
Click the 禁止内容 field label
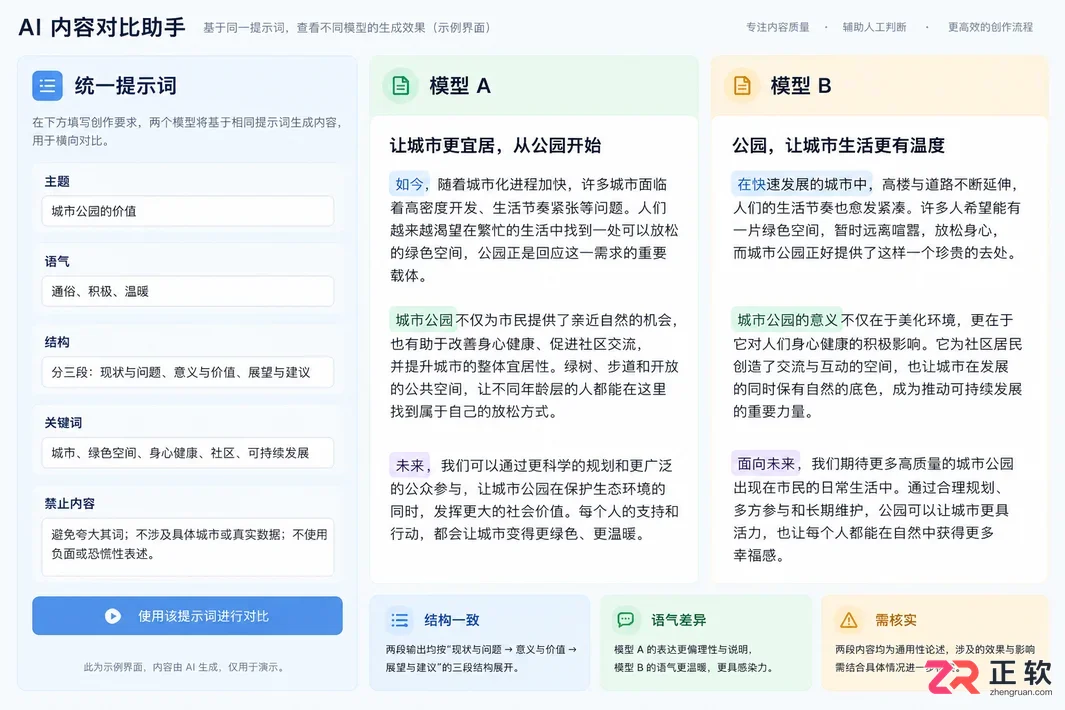coord(69,503)
